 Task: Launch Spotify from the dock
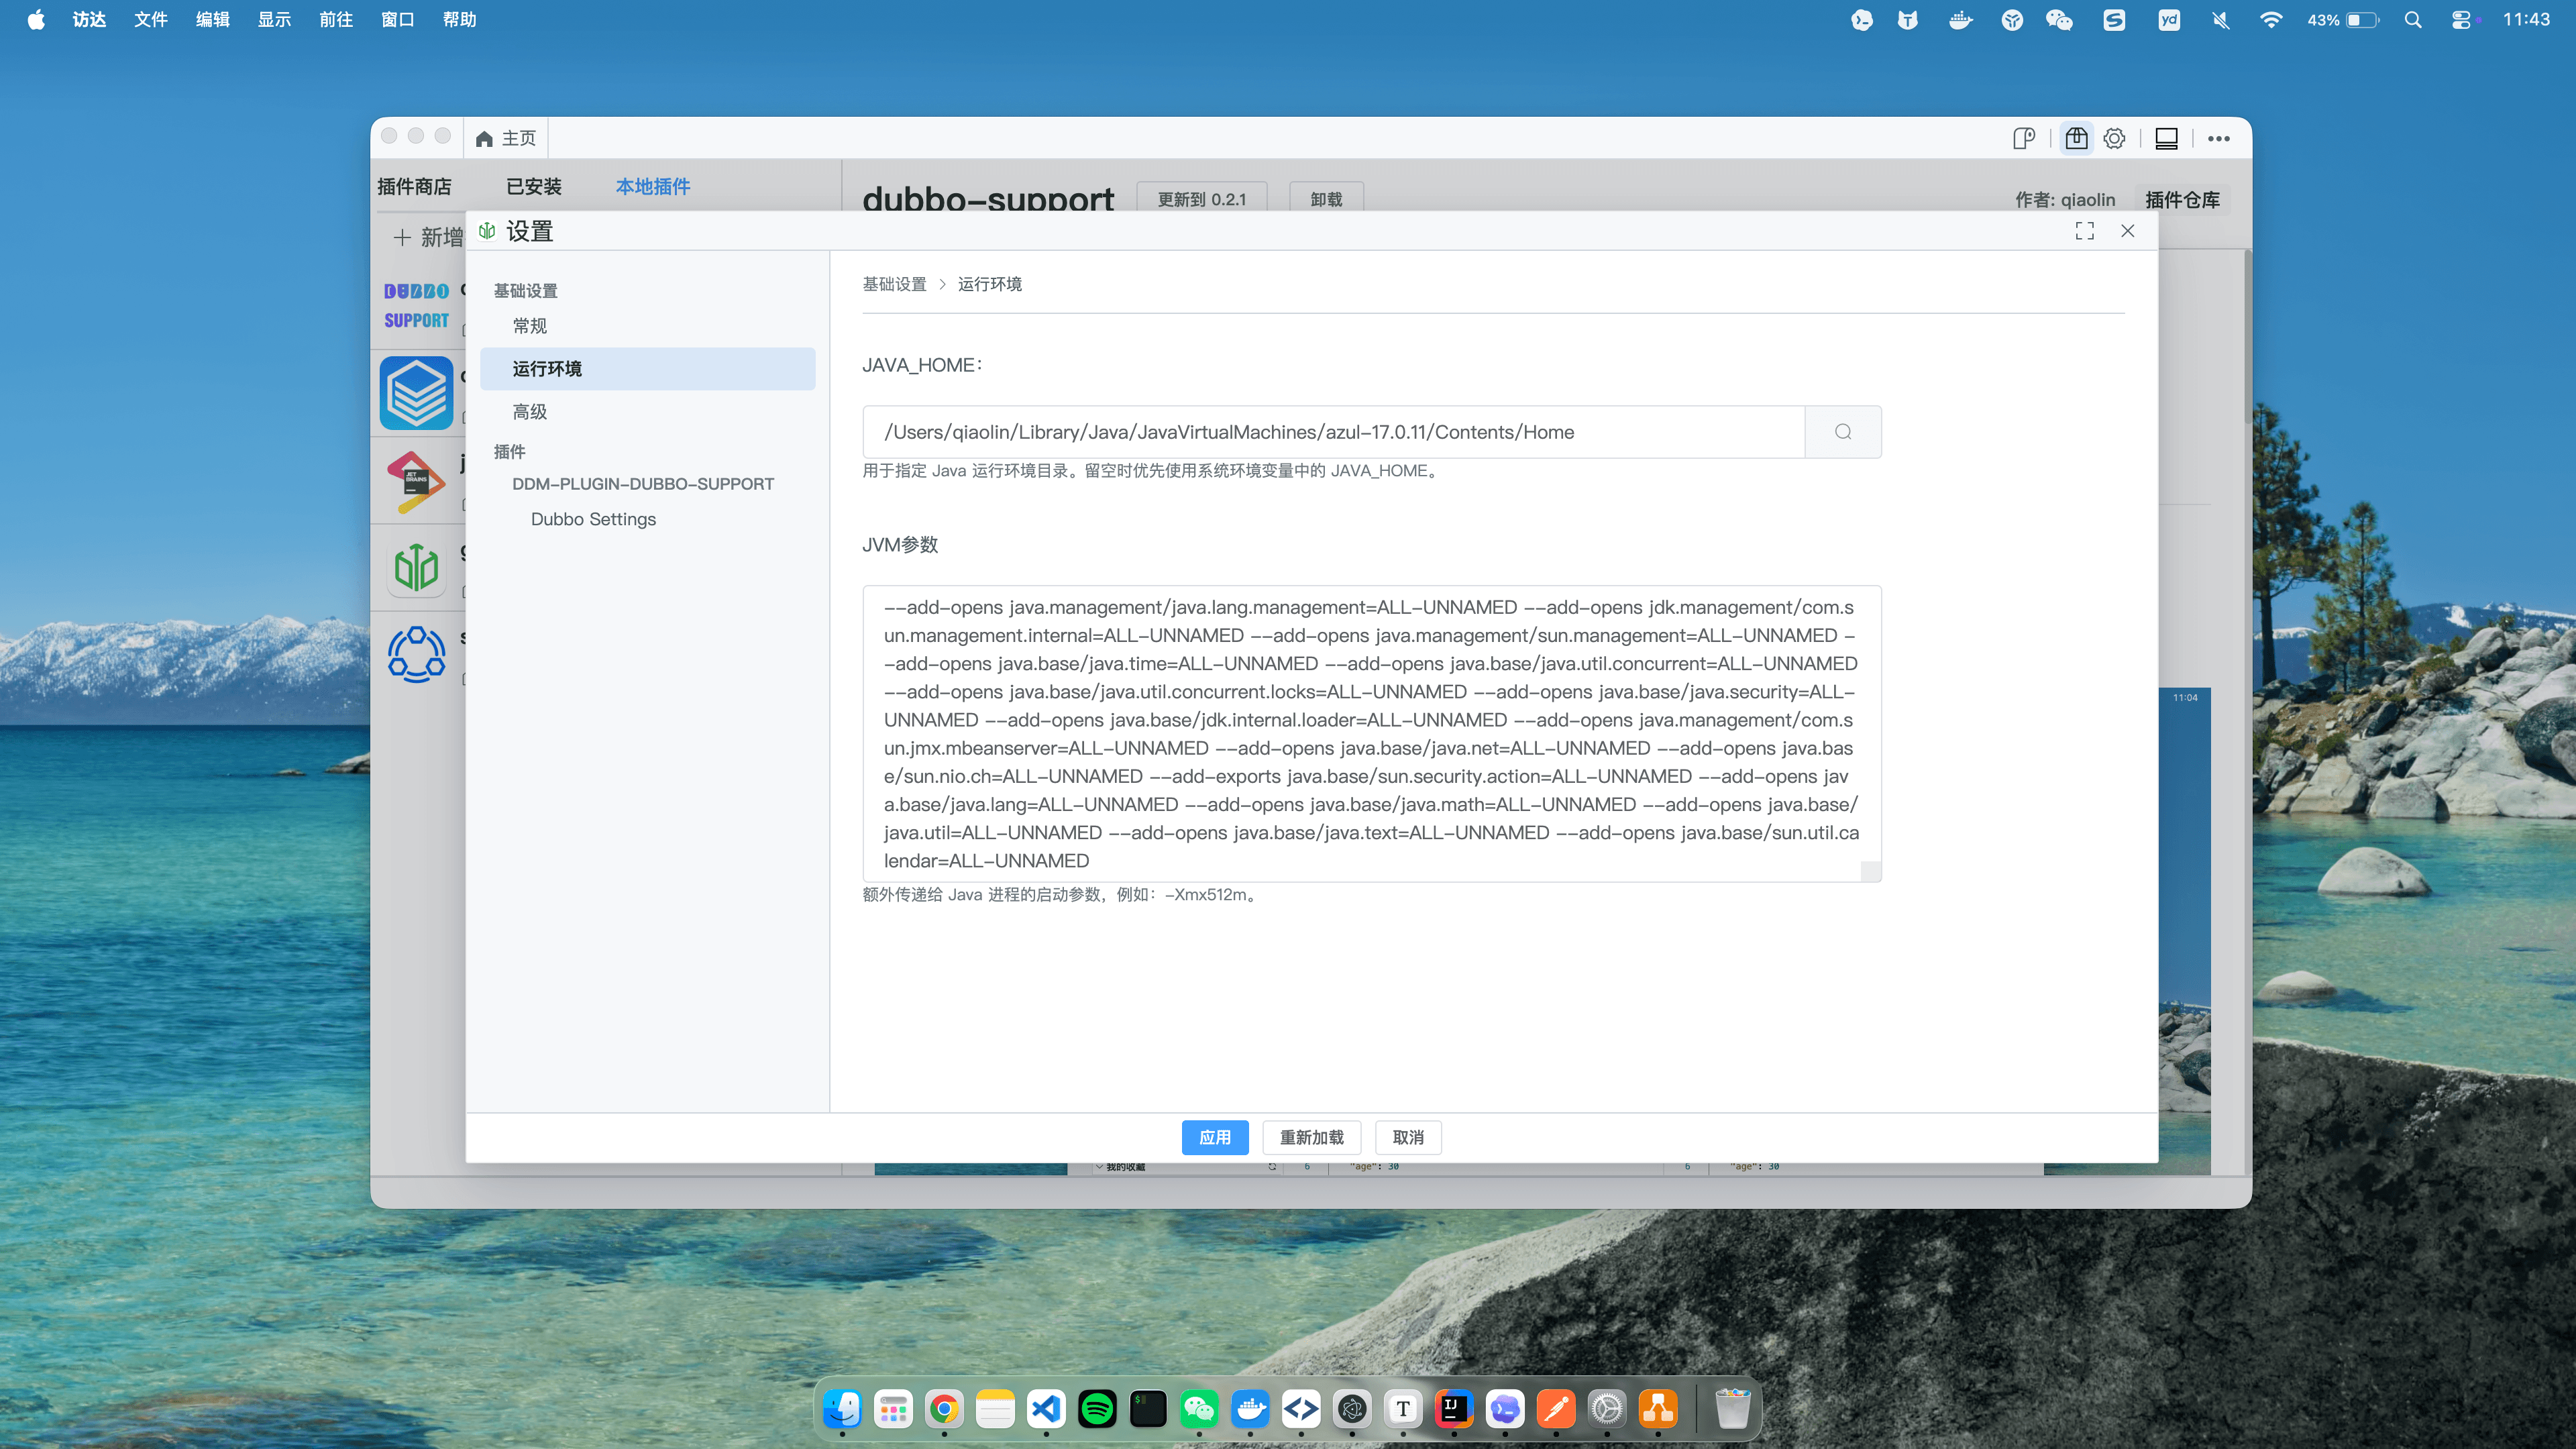pyautogui.click(x=1097, y=1409)
